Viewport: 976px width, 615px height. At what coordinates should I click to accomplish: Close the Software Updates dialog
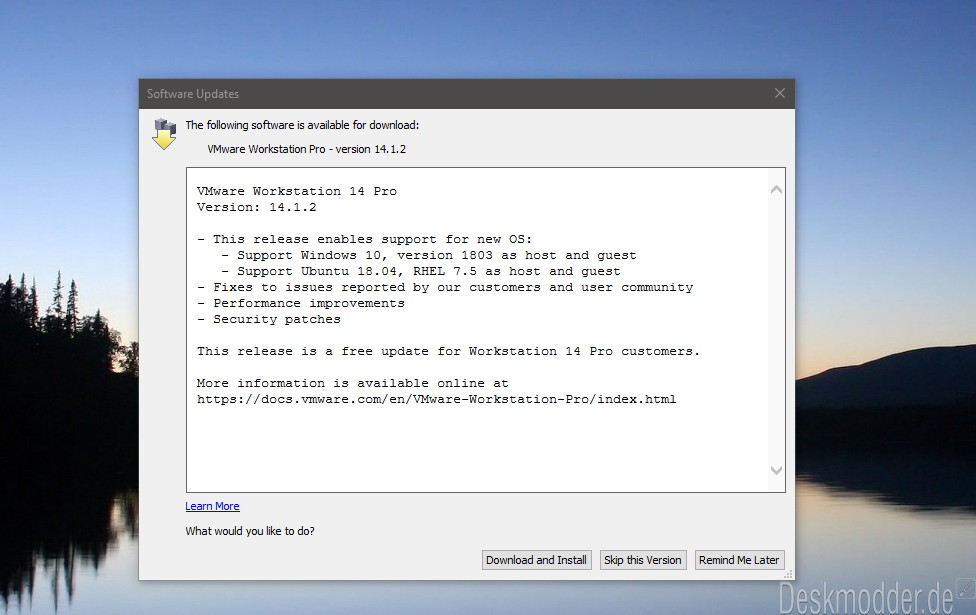click(779, 93)
